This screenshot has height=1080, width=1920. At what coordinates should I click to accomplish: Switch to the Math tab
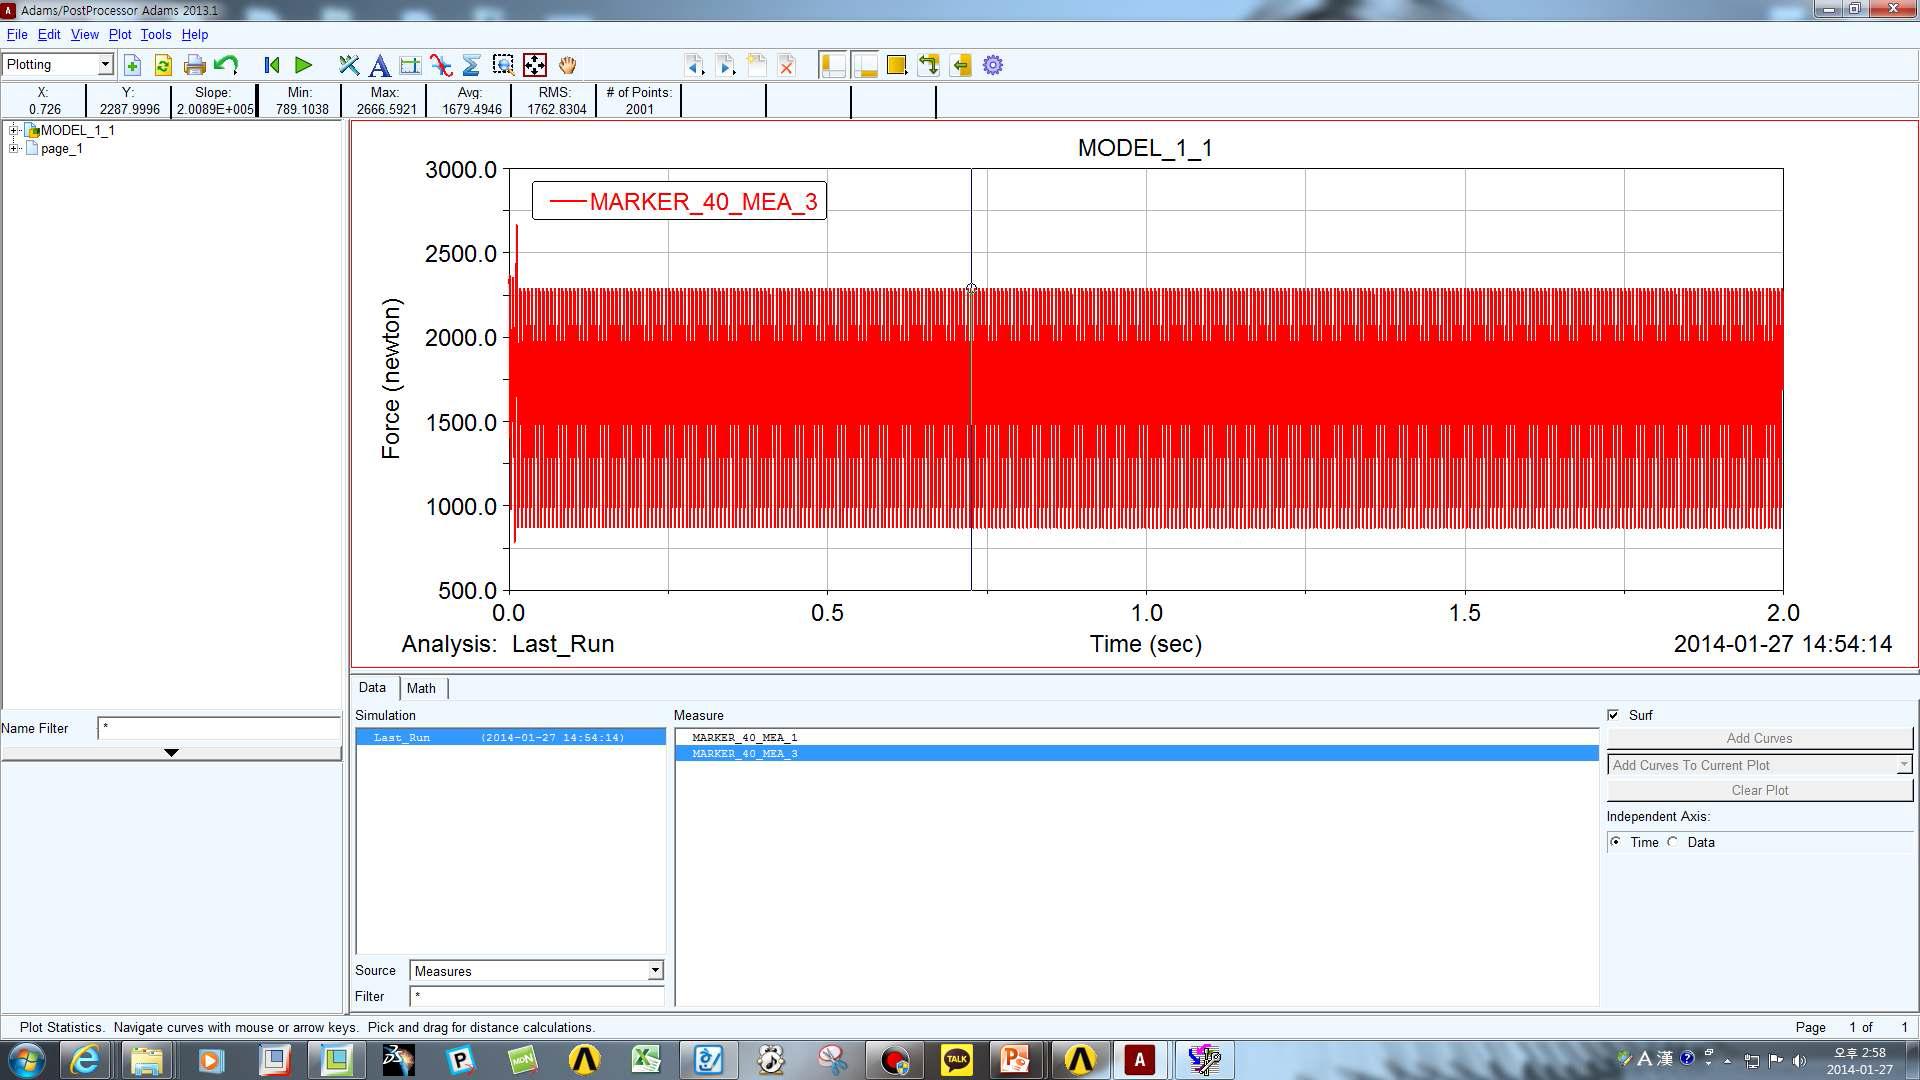coord(421,688)
